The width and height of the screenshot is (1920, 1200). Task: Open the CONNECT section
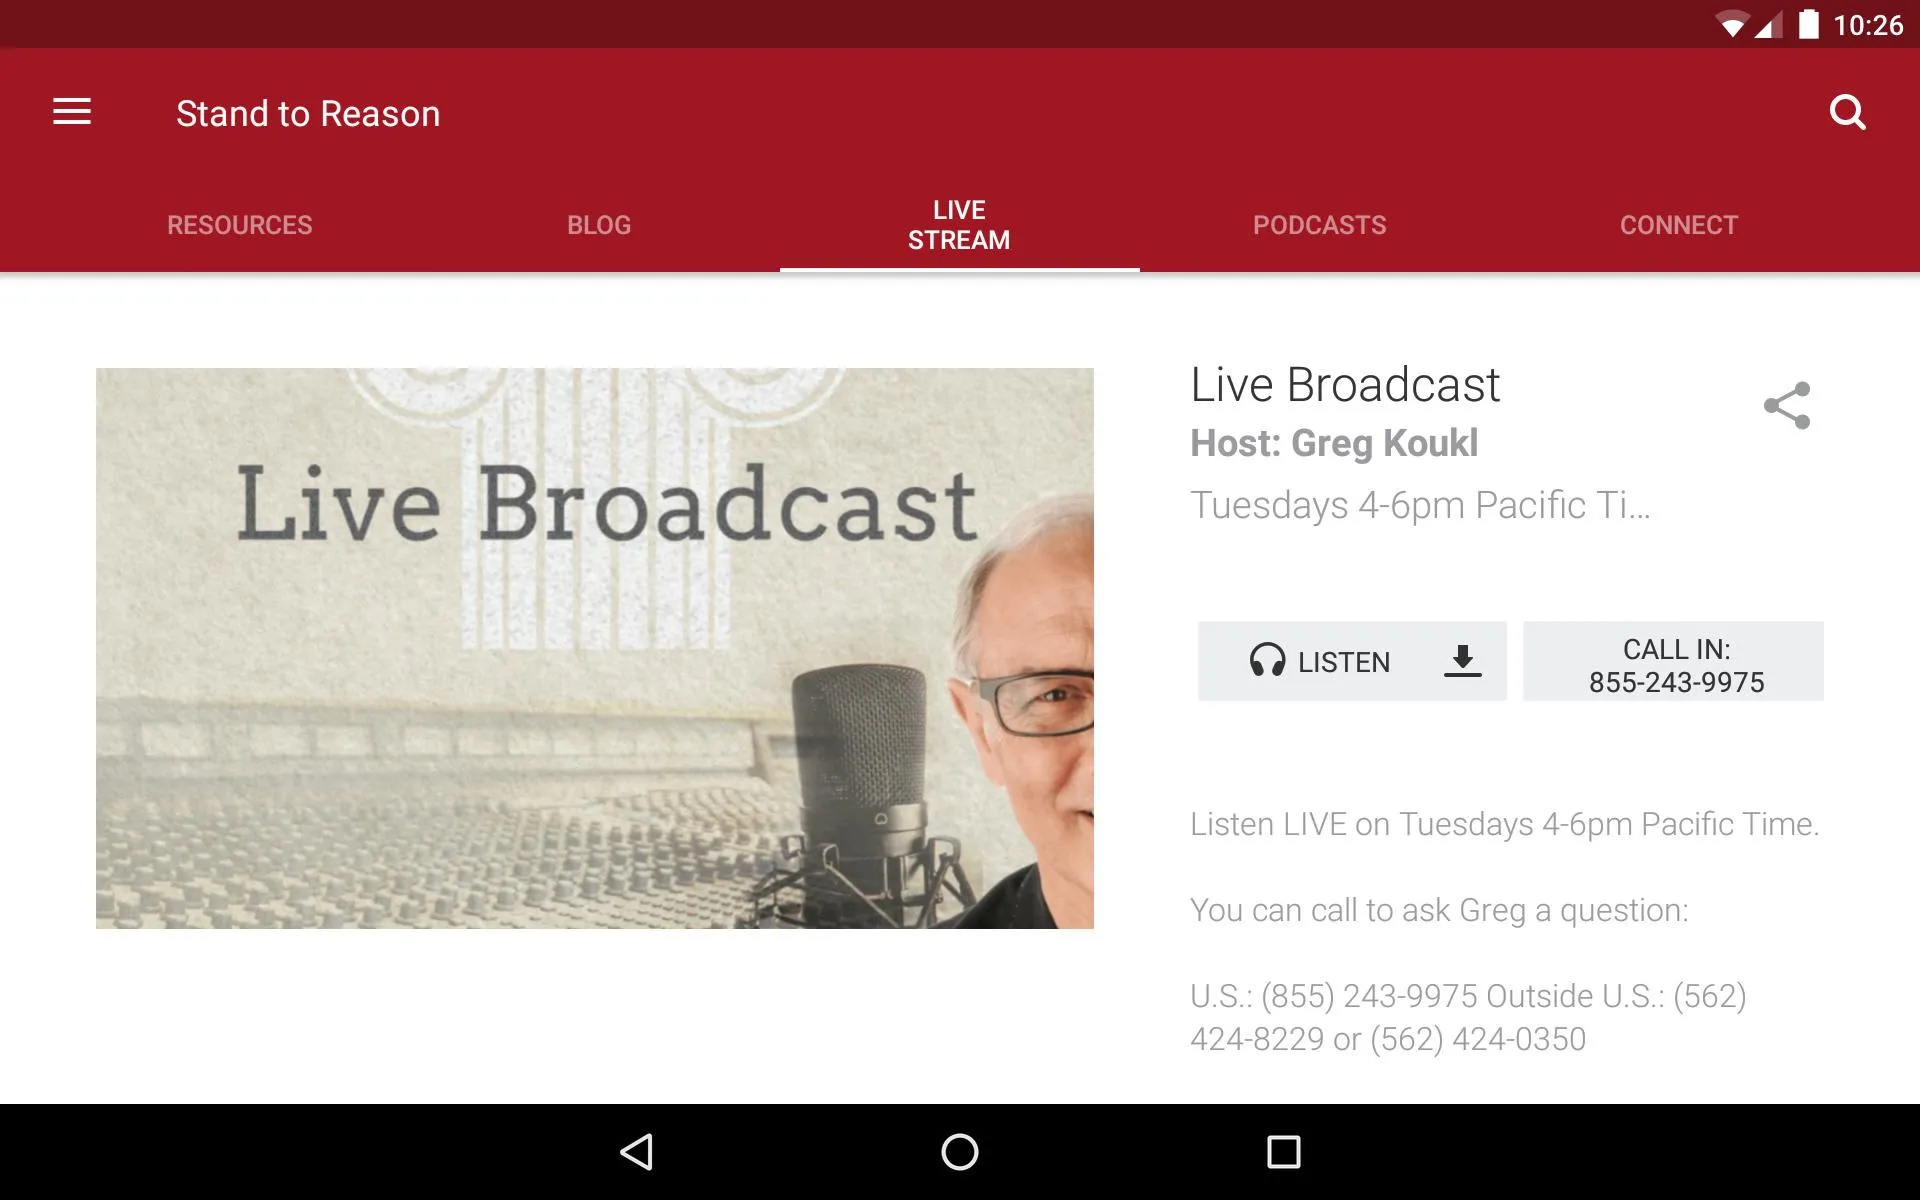click(1678, 225)
